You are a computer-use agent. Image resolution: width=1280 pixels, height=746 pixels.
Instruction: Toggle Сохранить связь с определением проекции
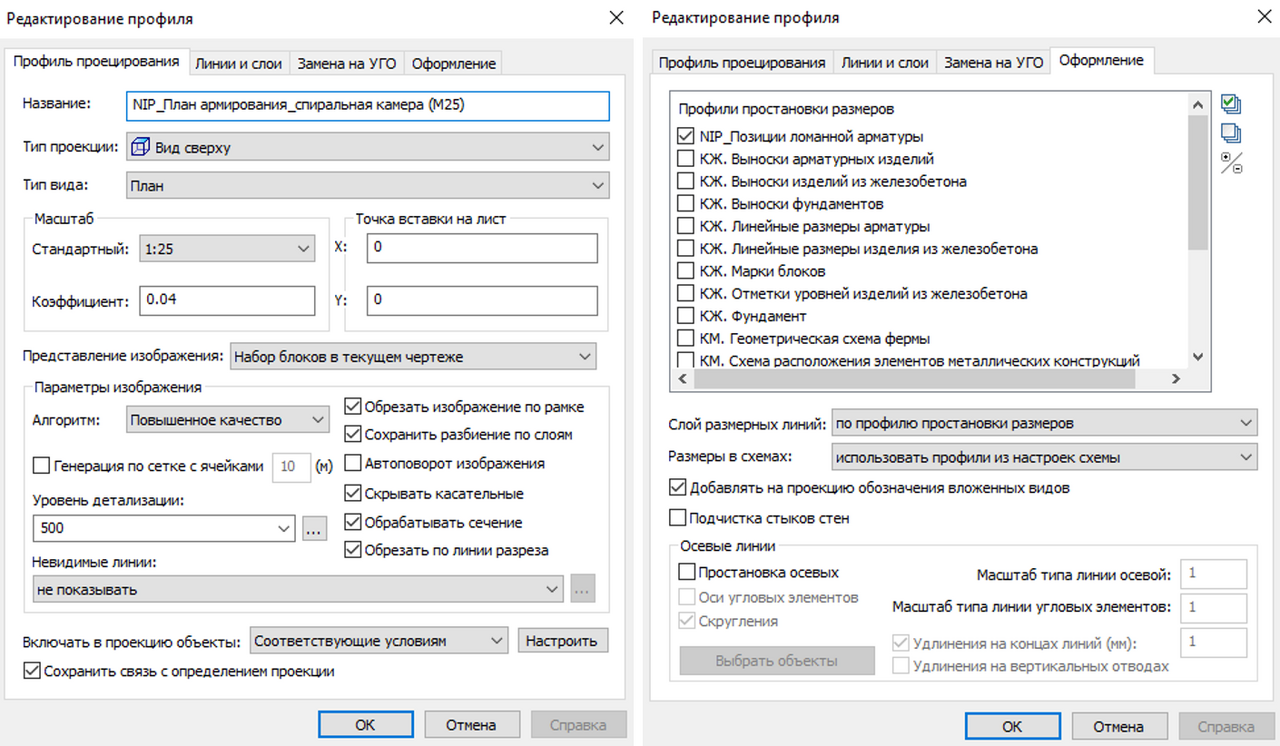coord(31,672)
